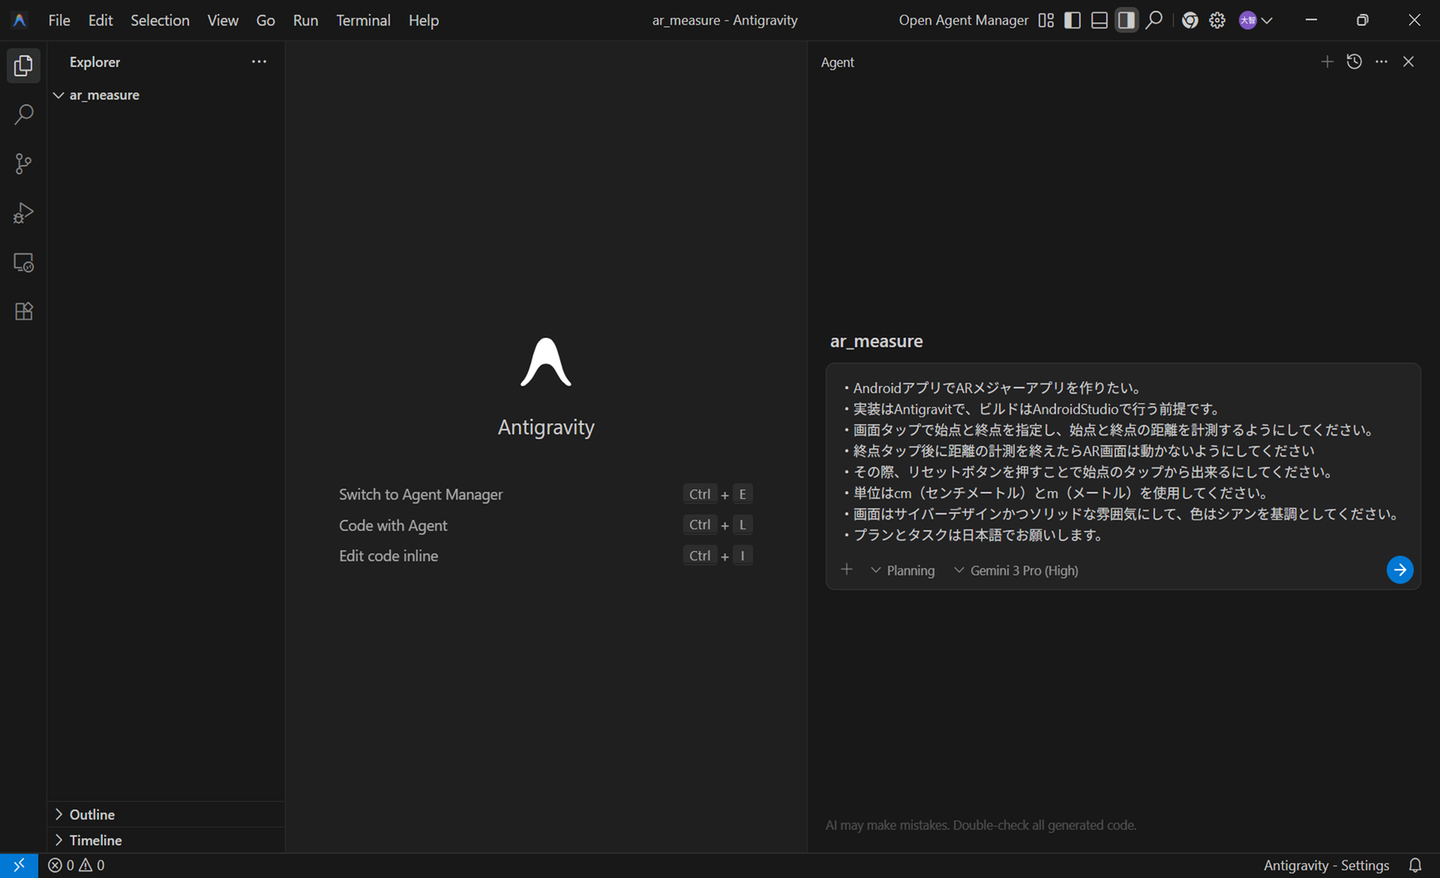Screen dimensions: 1440x878
Task: Open the Planning mode dropdown
Action: [903, 571]
